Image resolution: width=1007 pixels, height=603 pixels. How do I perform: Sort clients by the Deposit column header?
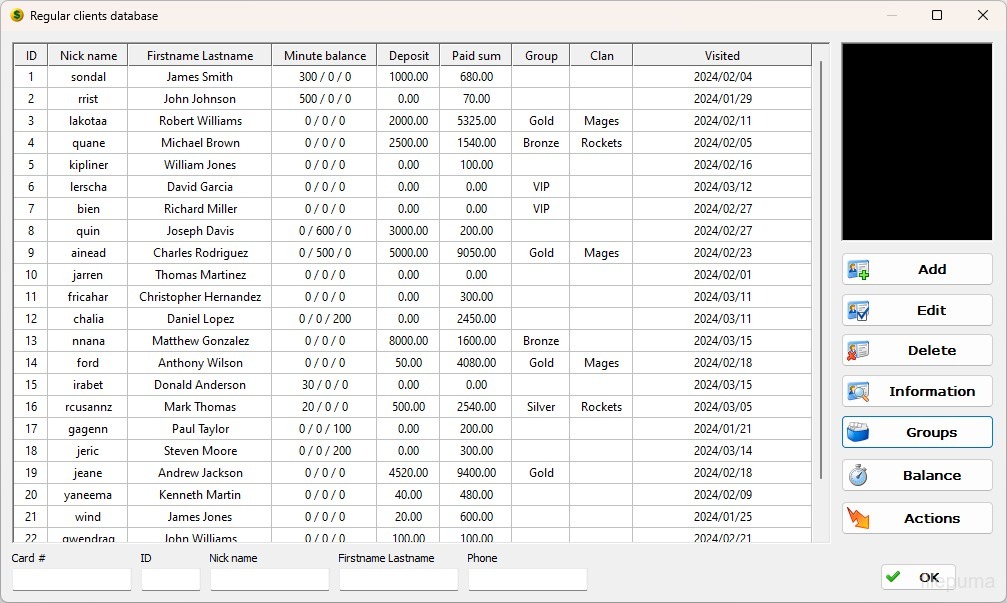pos(409,56)
